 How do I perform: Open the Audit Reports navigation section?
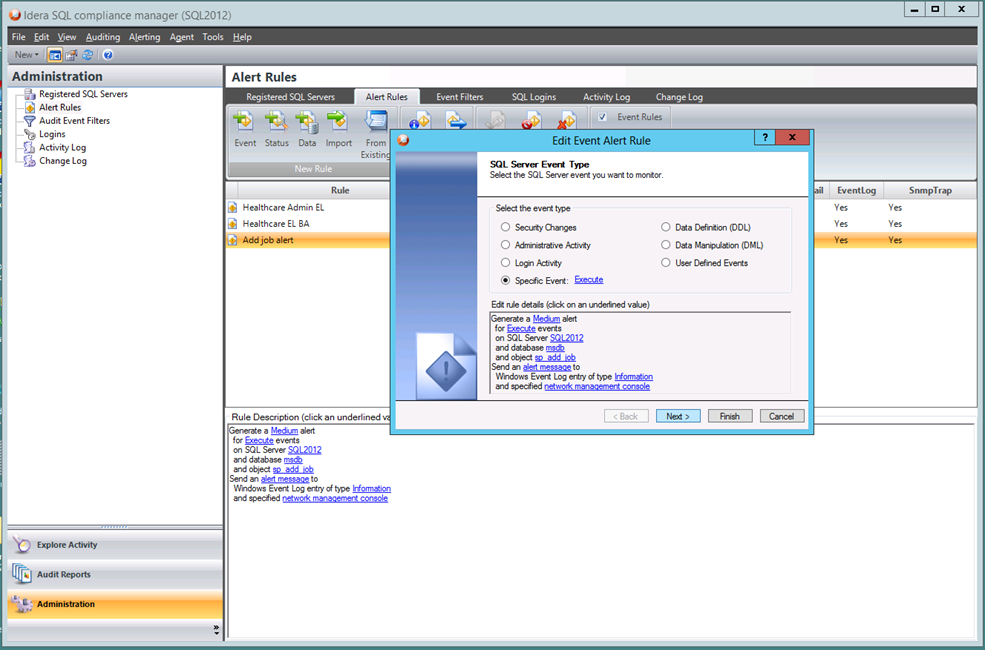(x=64, y=575)
